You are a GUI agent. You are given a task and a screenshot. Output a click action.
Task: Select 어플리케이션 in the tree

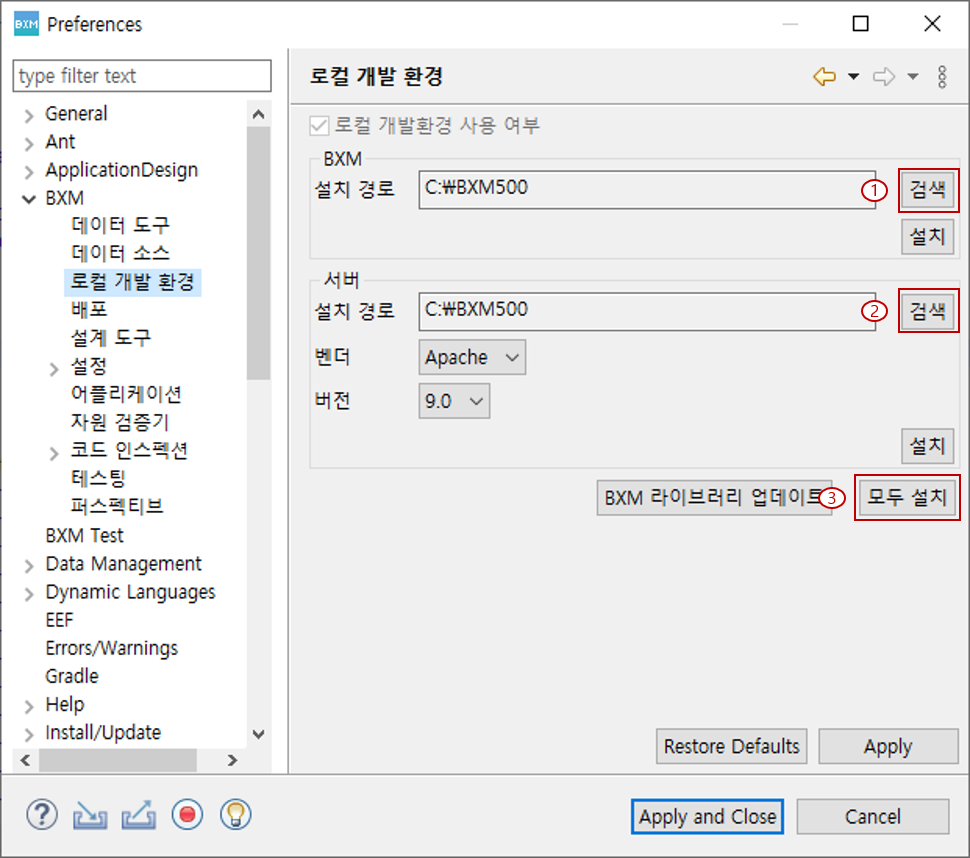tap(126, 394)
